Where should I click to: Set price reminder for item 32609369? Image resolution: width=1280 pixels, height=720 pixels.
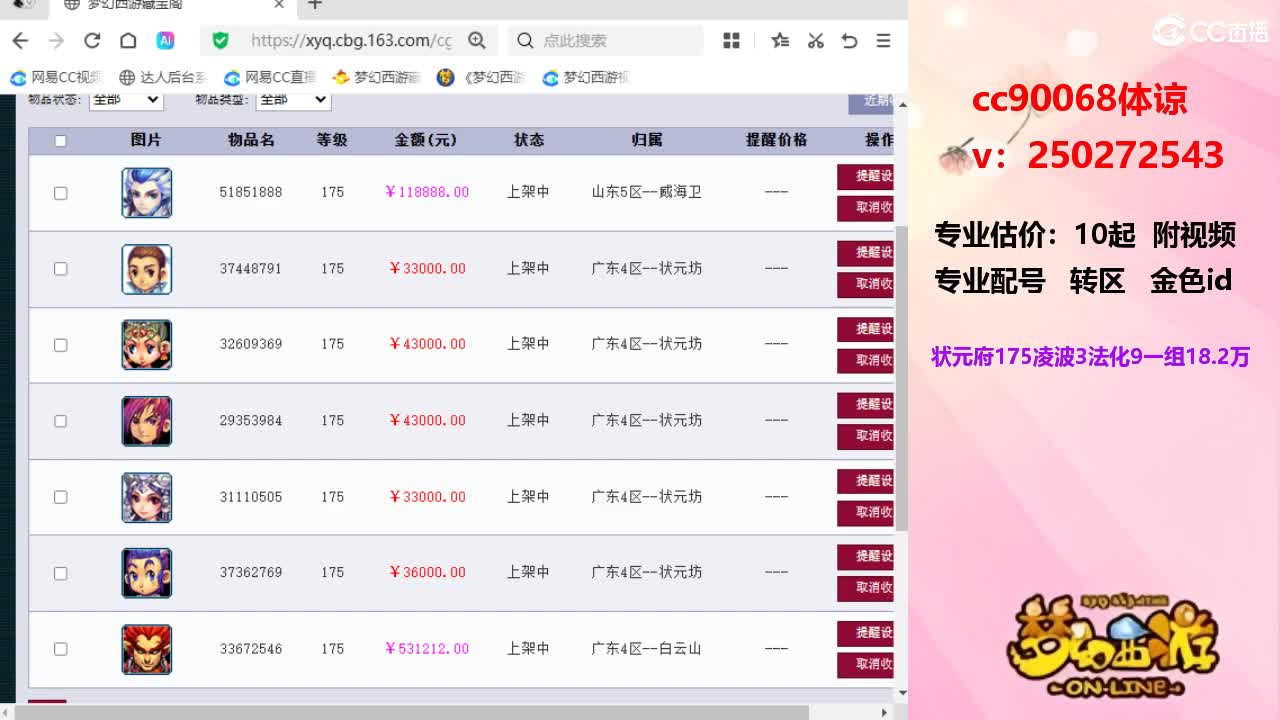[x=865, y=329]
